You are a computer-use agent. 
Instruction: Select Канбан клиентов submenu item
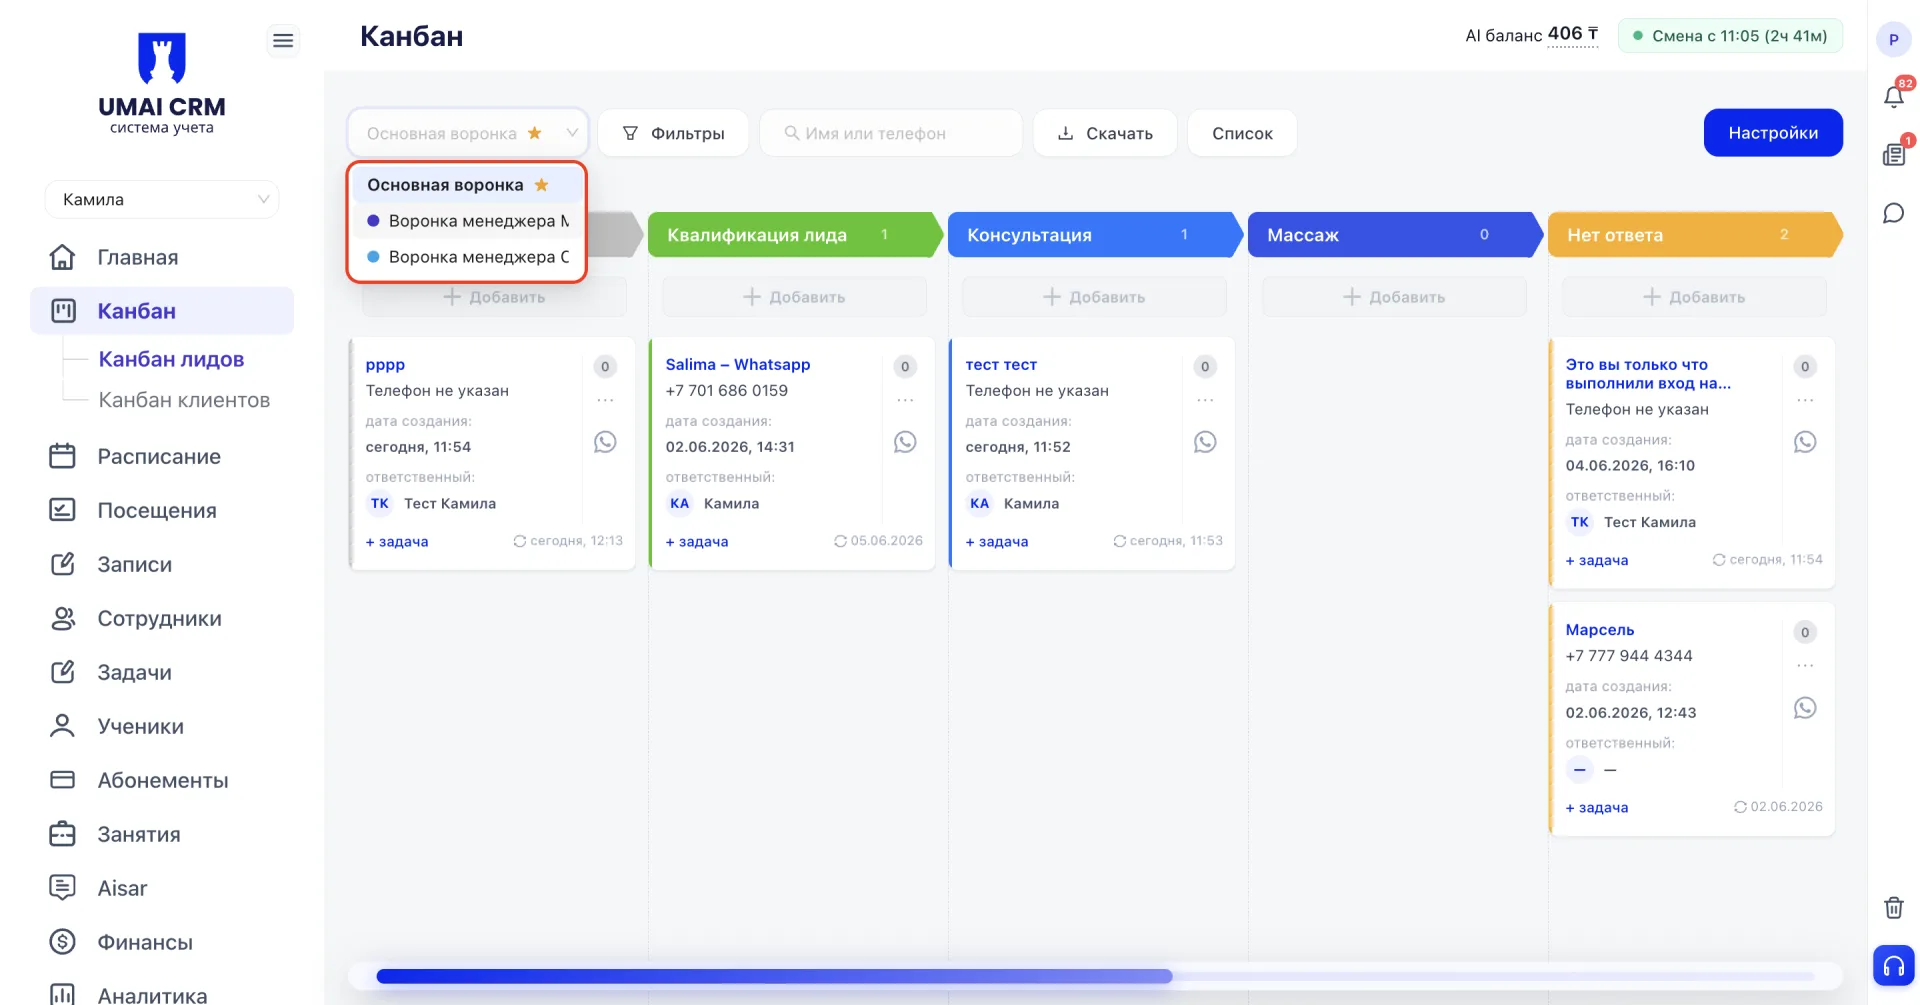pos(184,400)
